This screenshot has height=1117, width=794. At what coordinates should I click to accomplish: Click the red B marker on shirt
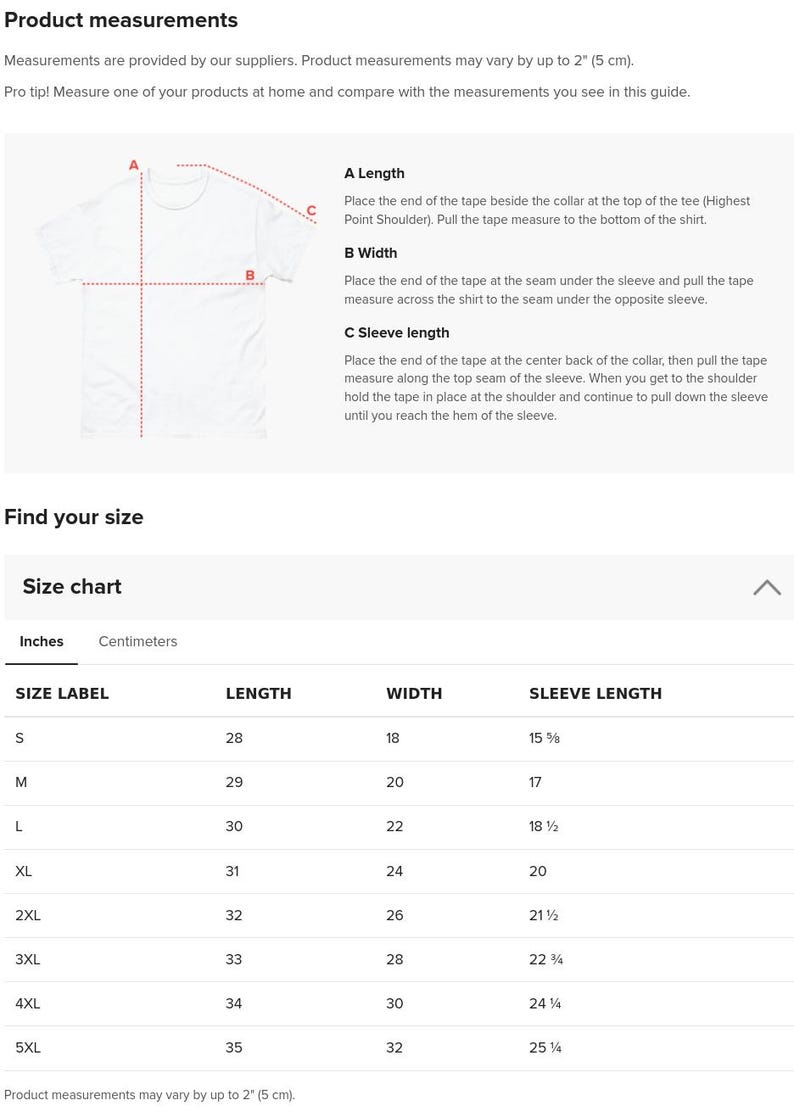pyautogui.click(x=250, y=275)
